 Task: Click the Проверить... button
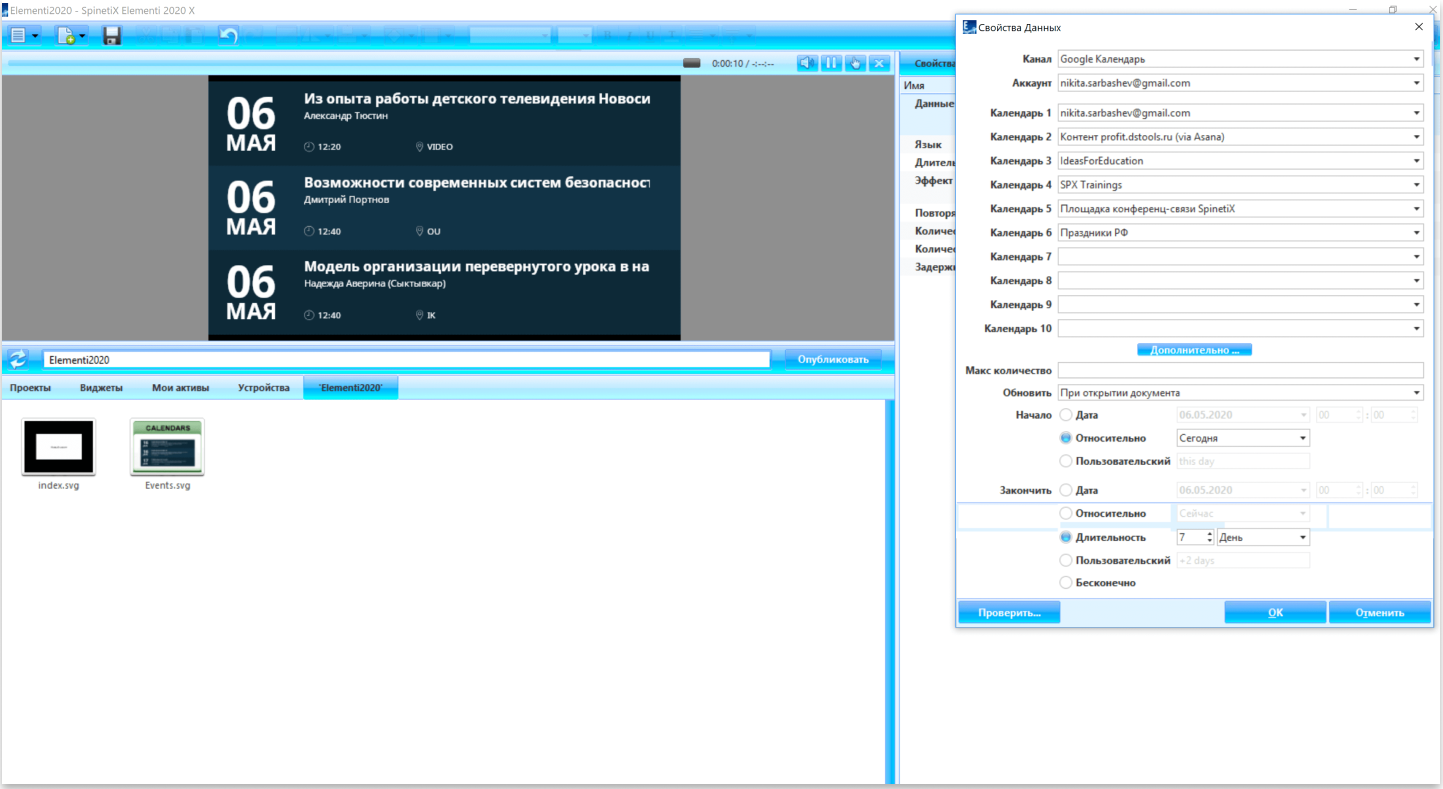pyautogui.click(x=1009, y=613)
